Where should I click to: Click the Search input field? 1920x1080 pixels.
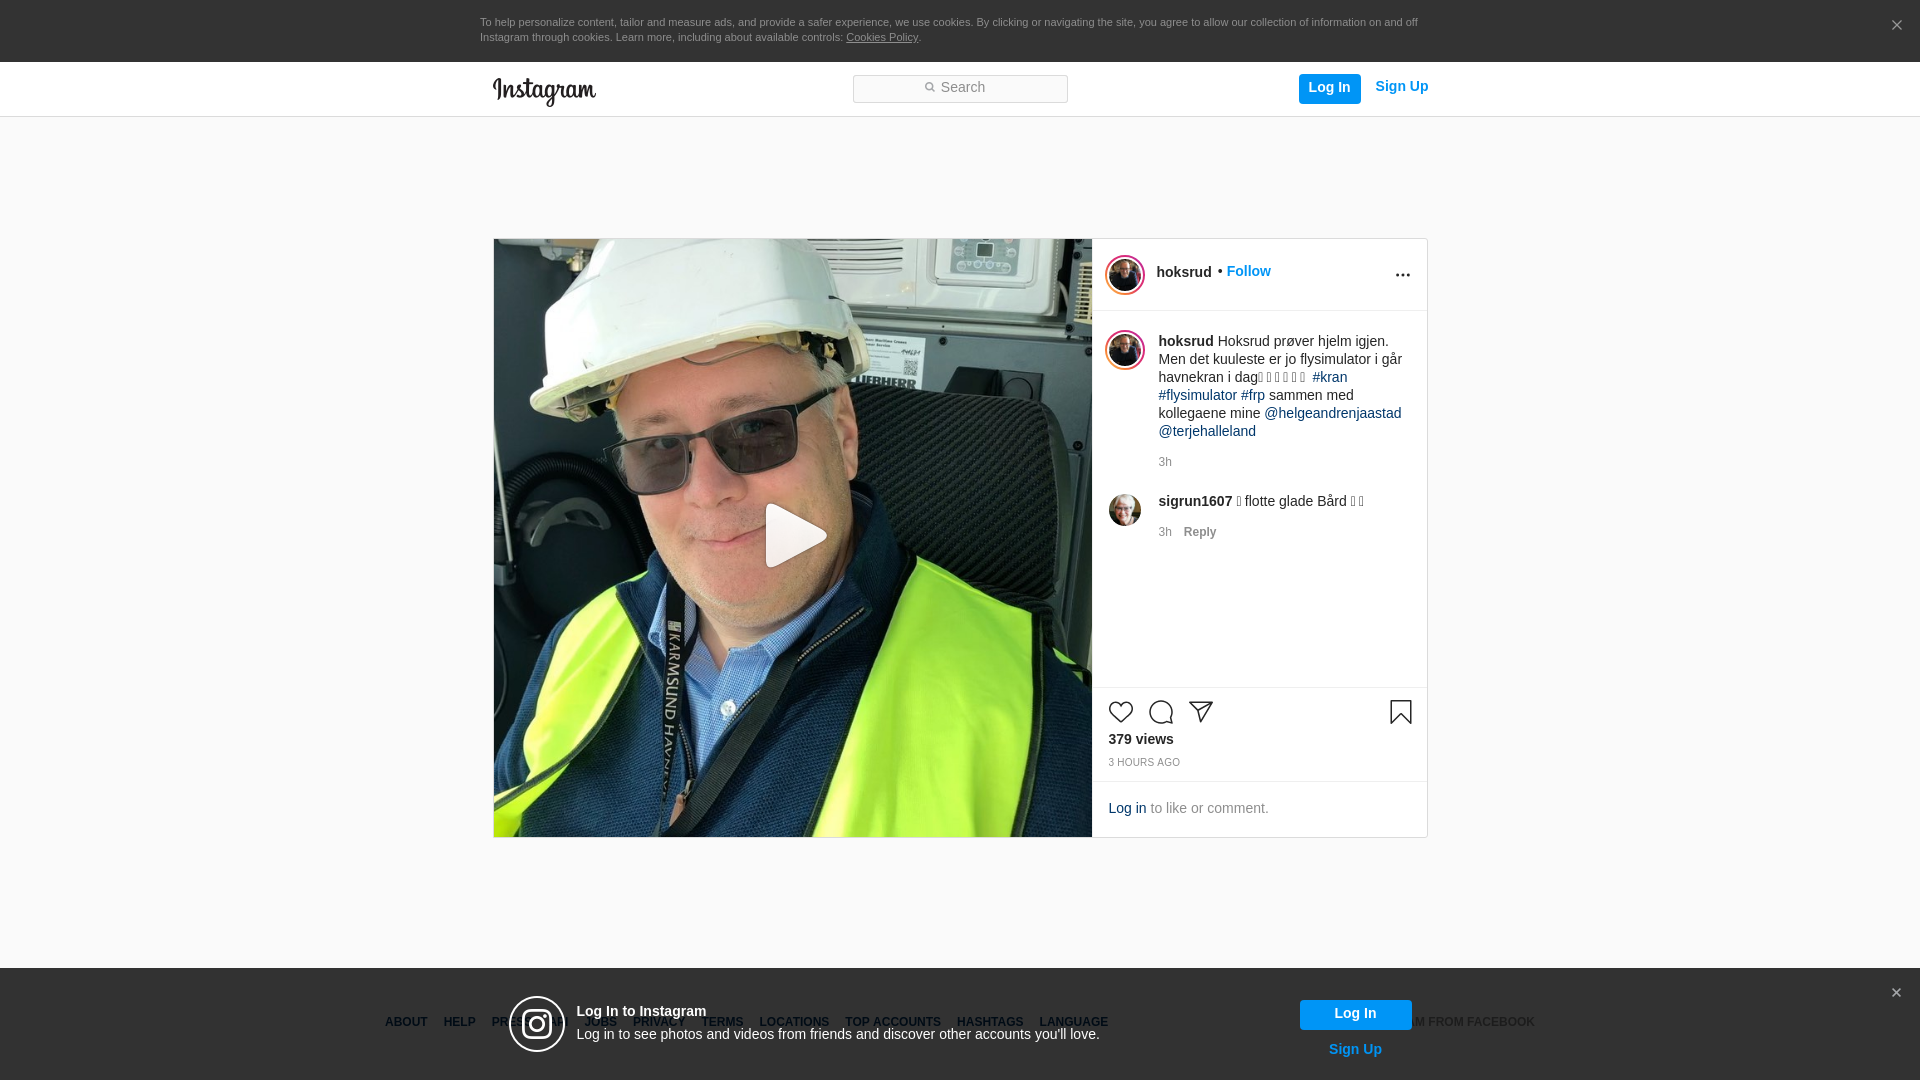(x=960, y=89)
